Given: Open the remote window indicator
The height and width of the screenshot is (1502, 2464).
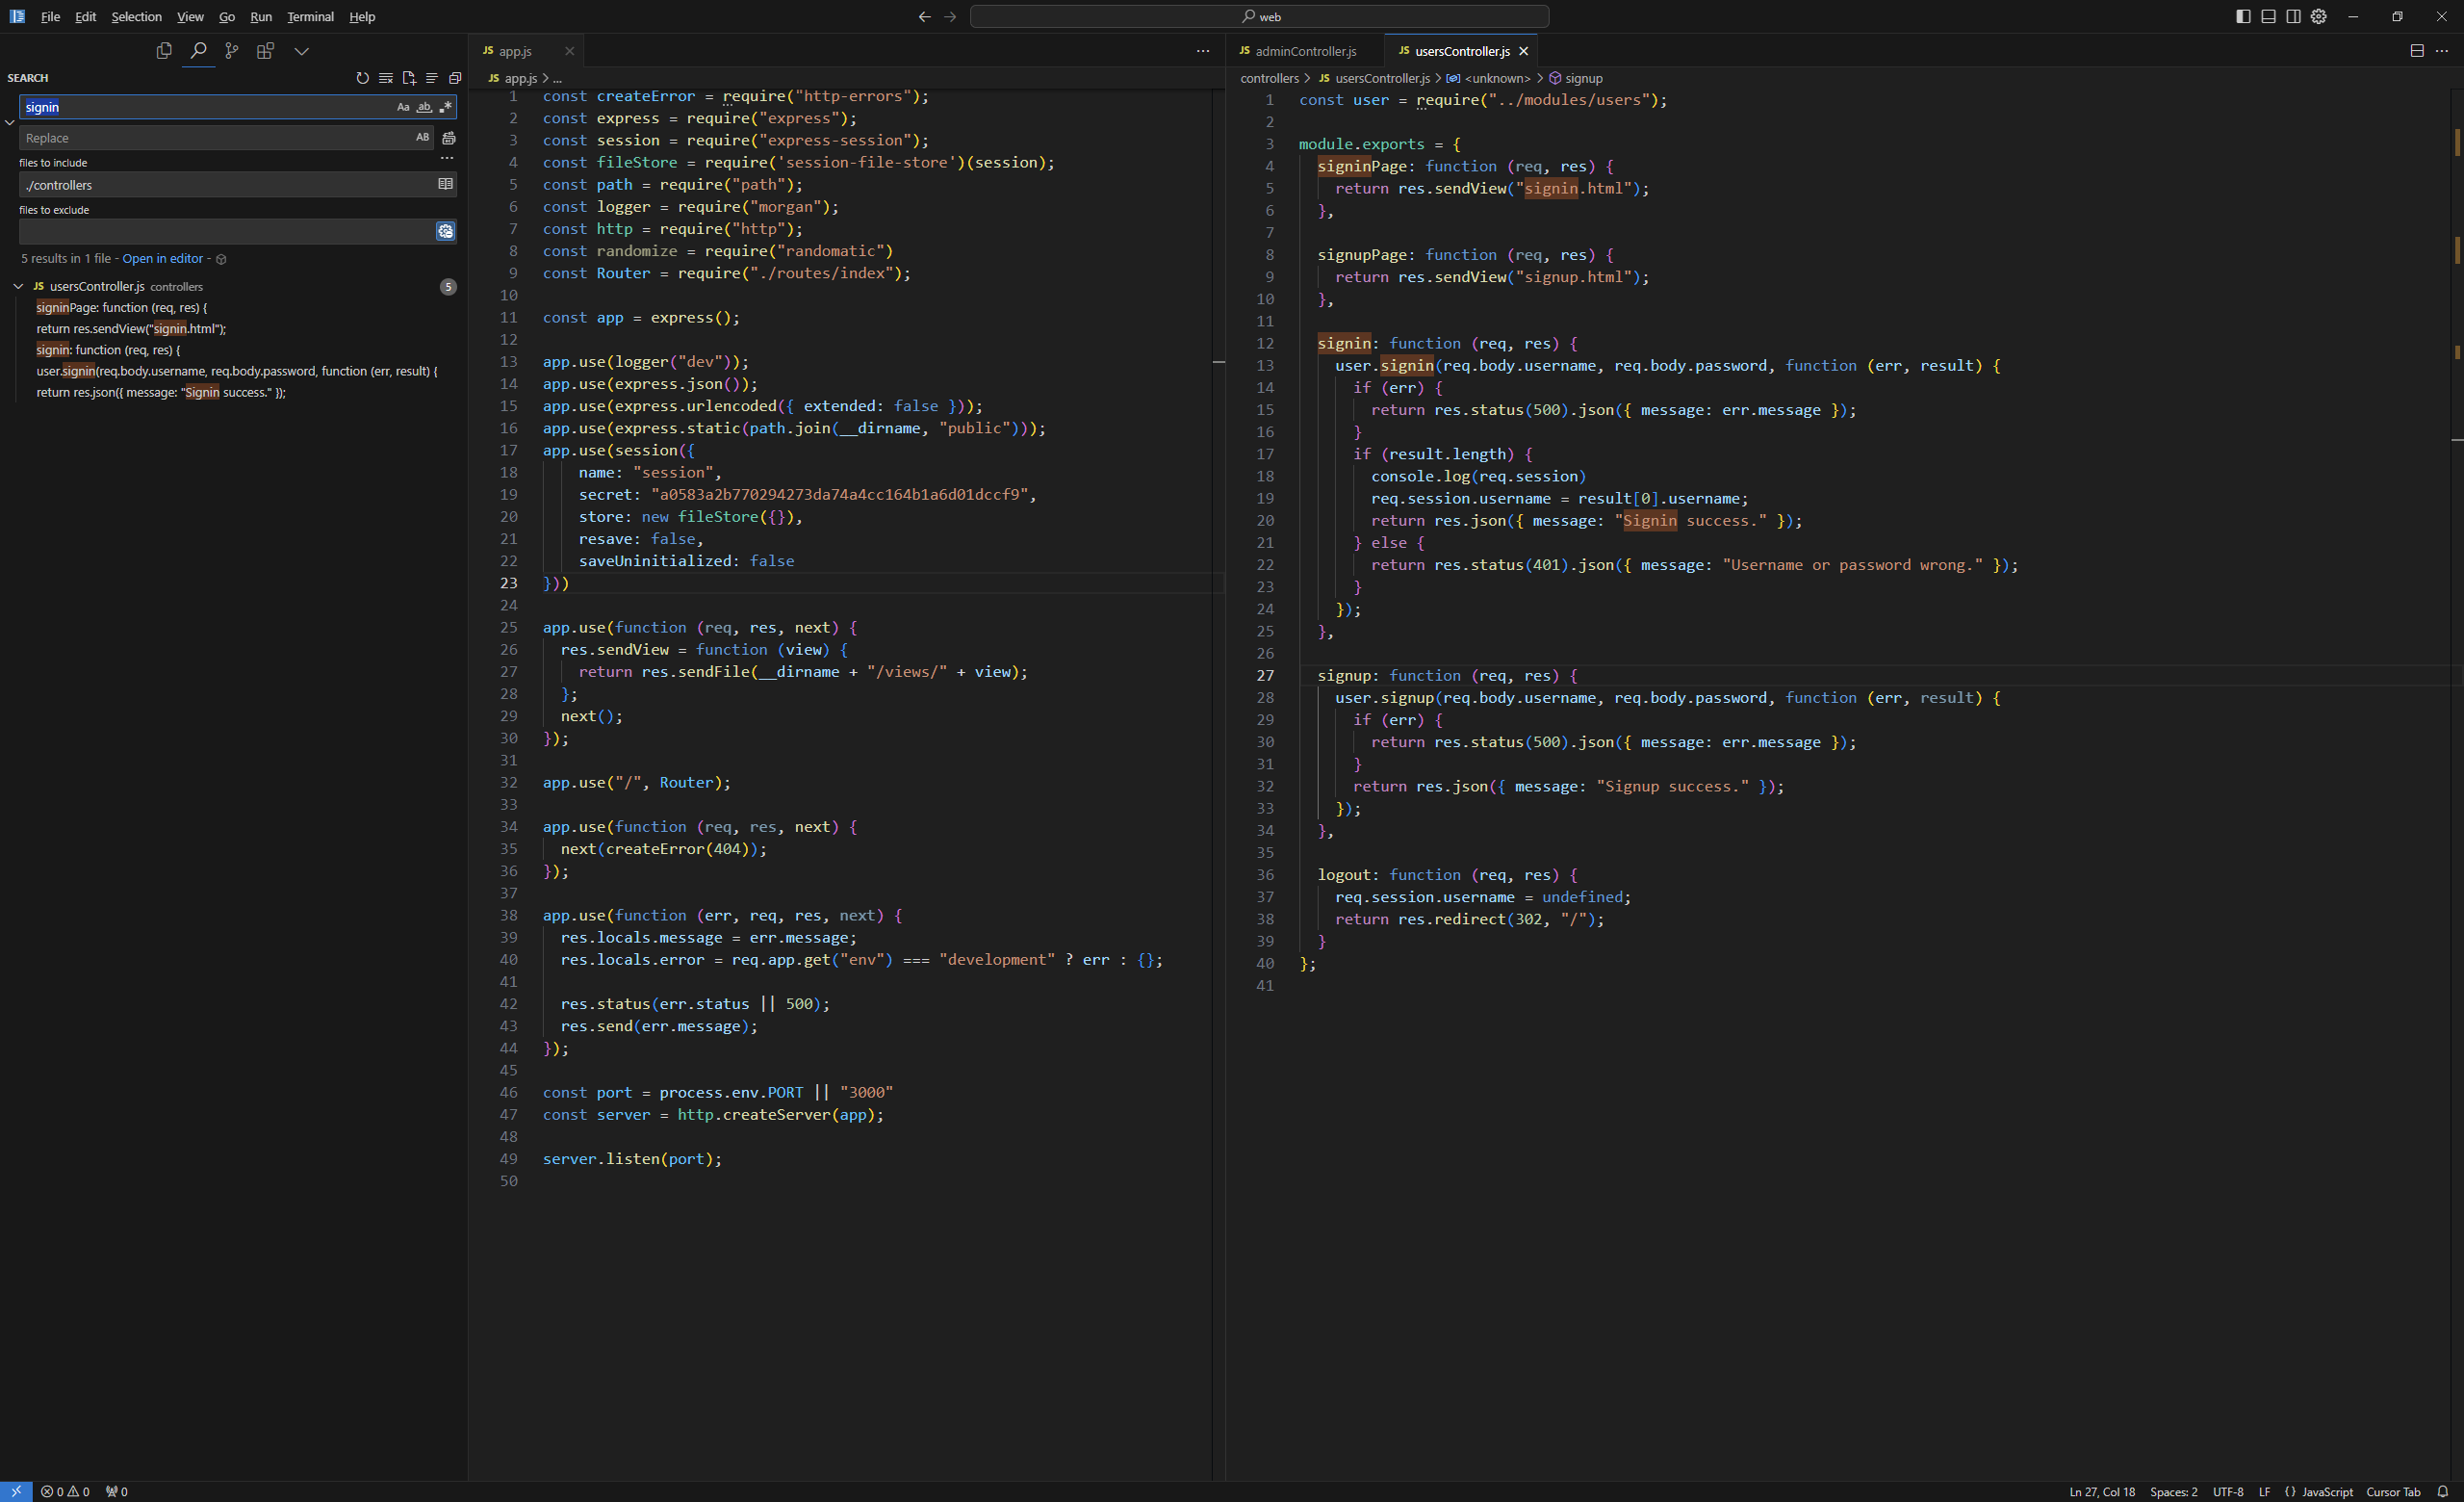Looking at the screenshot, I should click(16, 1491).
